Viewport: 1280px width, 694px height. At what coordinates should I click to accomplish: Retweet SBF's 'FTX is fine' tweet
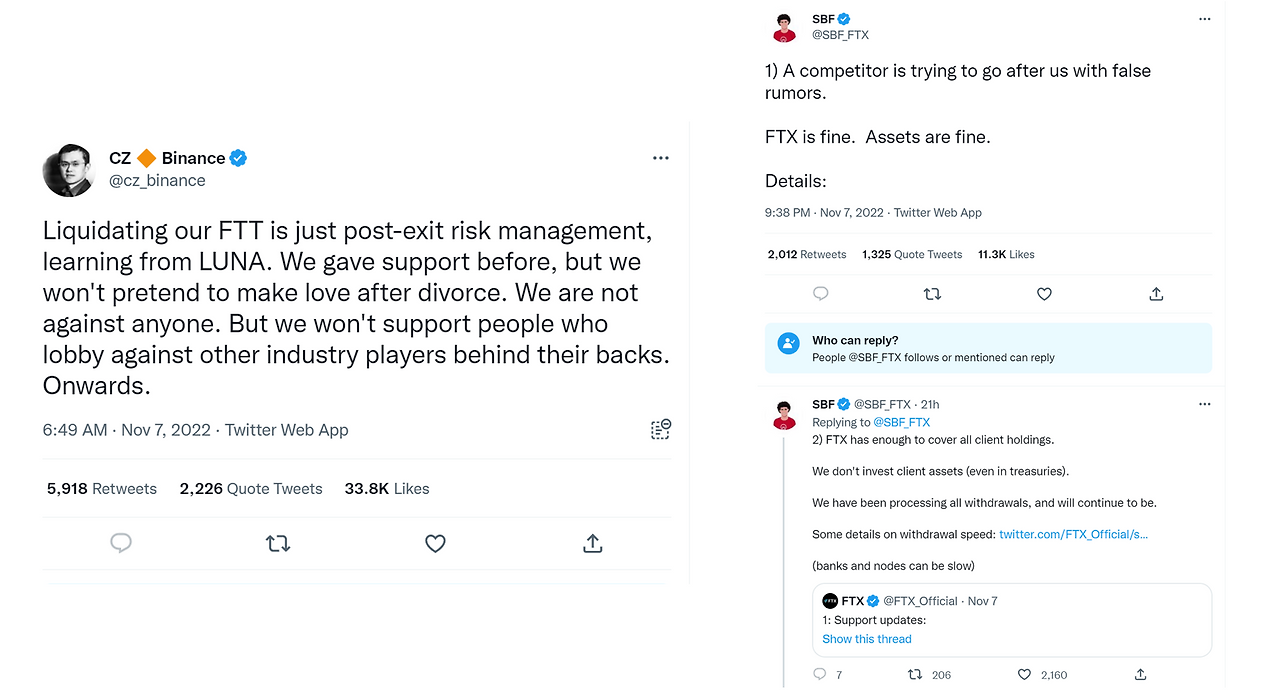pos(932,294)
